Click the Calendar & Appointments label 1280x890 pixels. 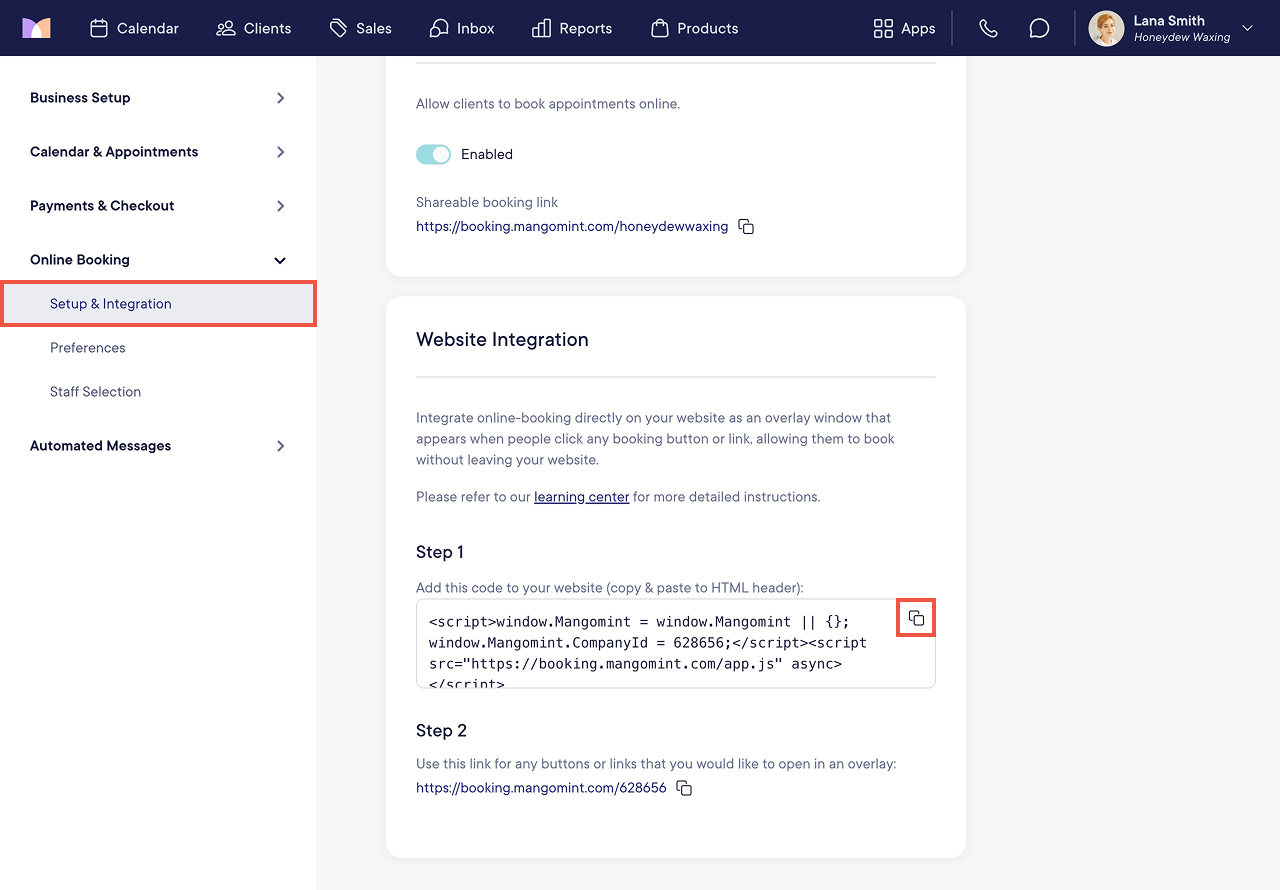114,152
